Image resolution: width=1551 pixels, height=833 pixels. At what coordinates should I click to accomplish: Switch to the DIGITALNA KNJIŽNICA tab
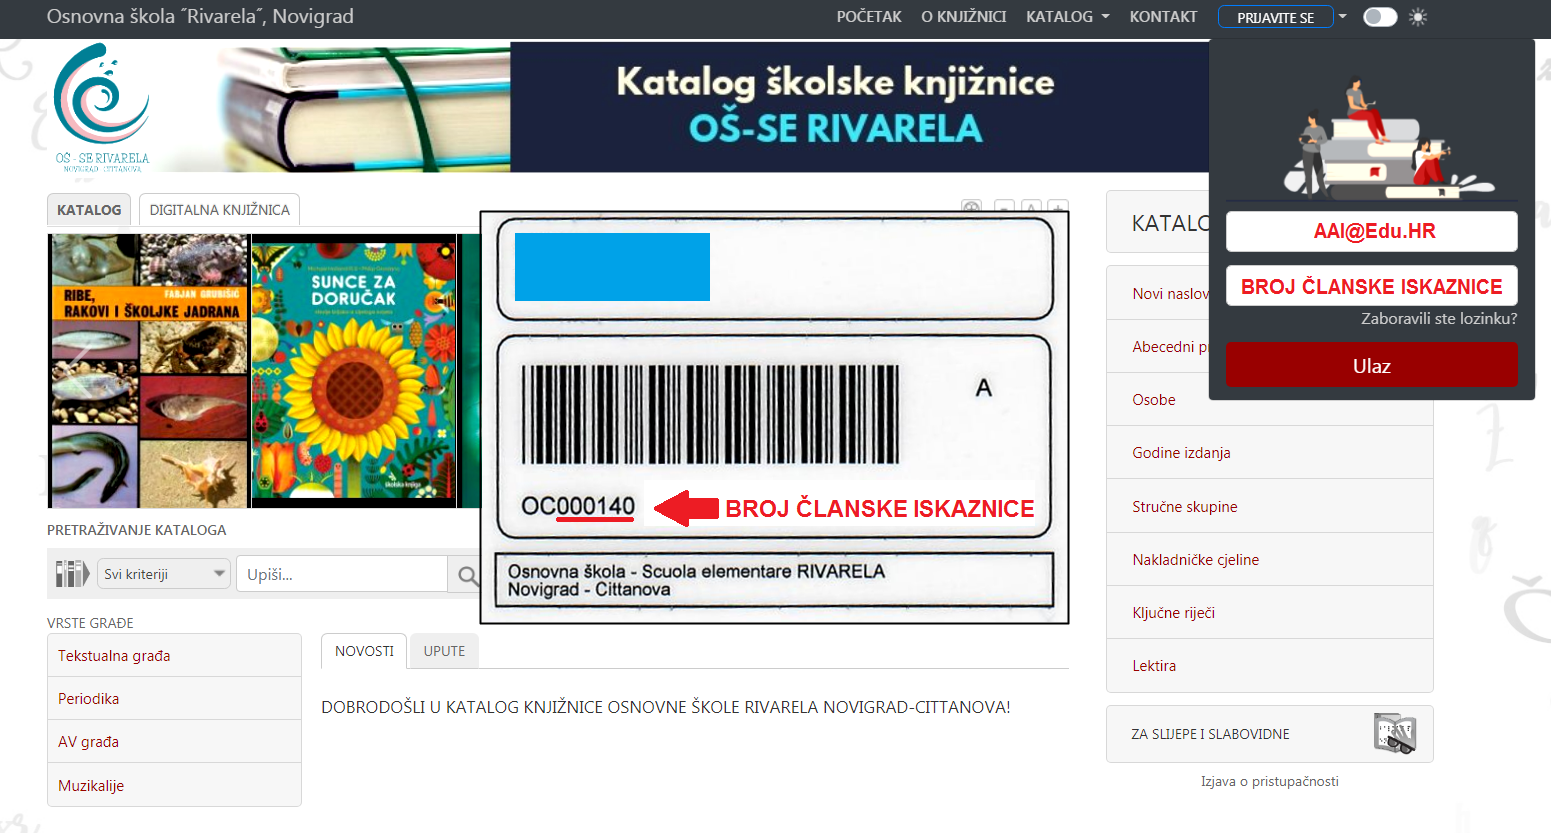[x=219, y=210]
